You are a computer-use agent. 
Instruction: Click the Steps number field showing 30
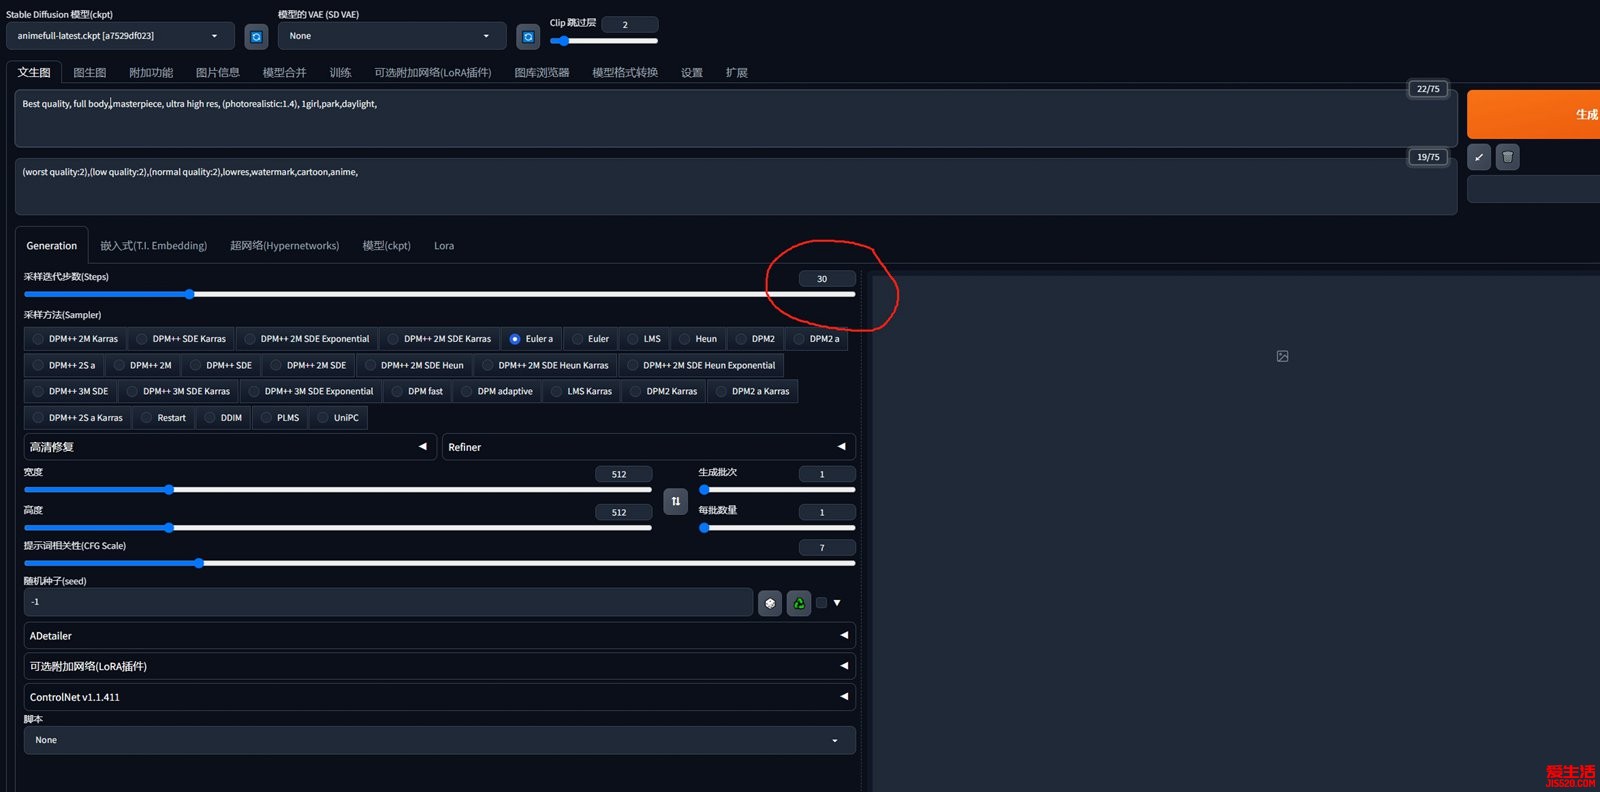pyautogui.click(x=827, y=279)
